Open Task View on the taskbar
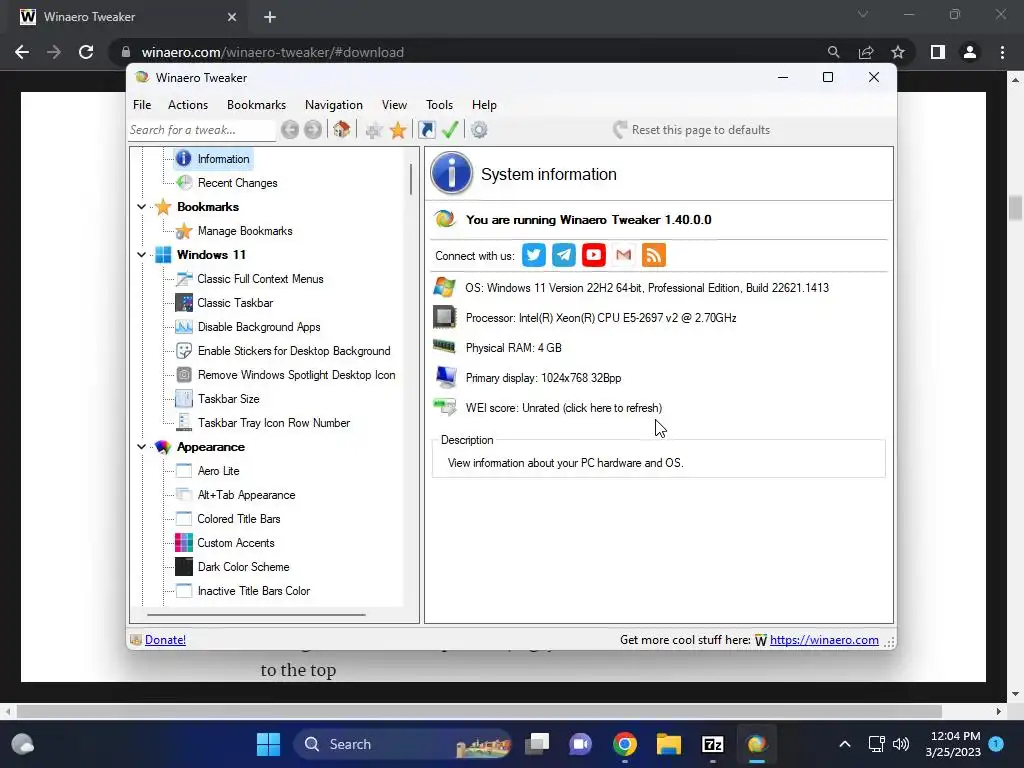The width and height of the screenshot is (1024, 768). [537, 744]
